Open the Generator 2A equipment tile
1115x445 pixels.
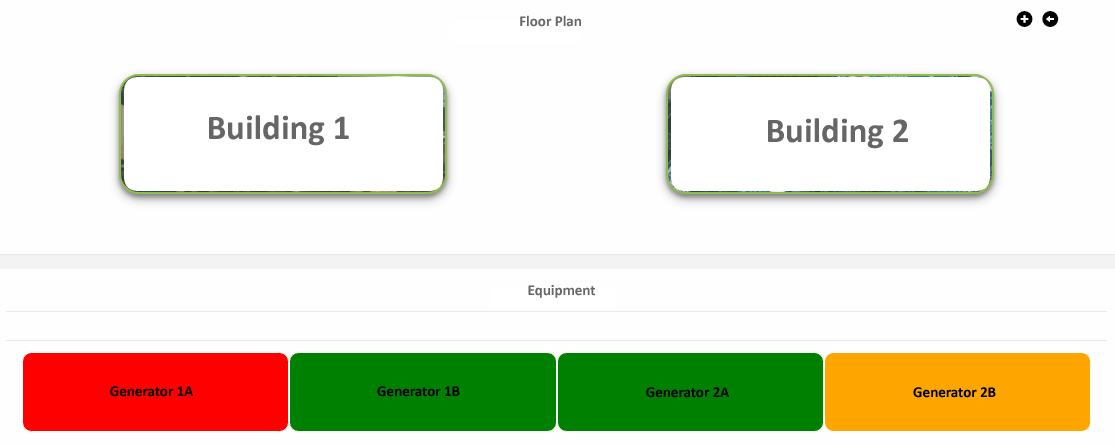(x=690, y=392)
